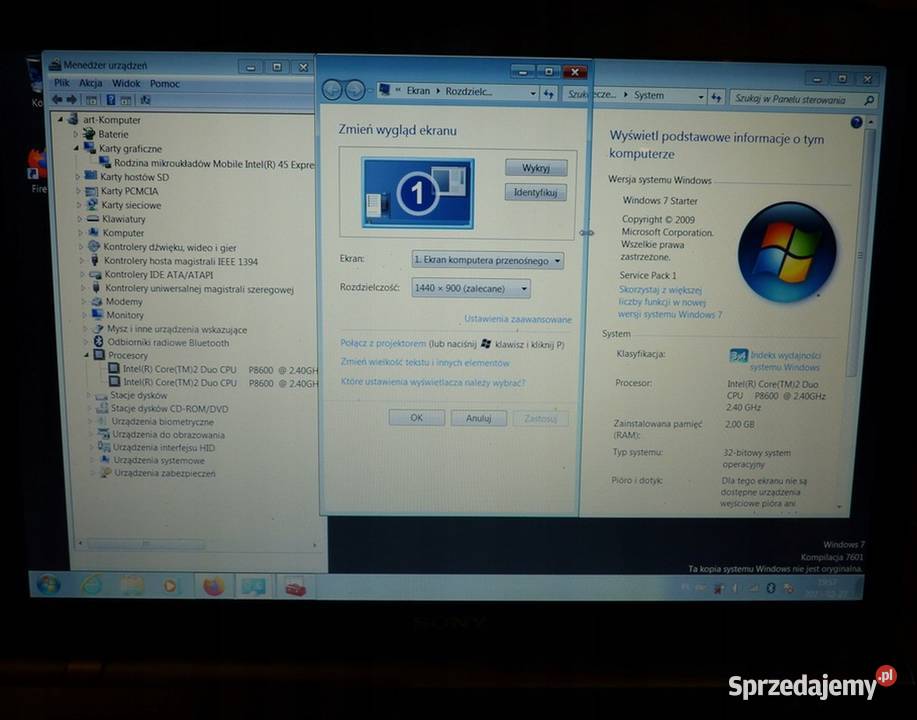917x720 pixels.
Task: Select Stacje dysków row
Action: (130, 396)
